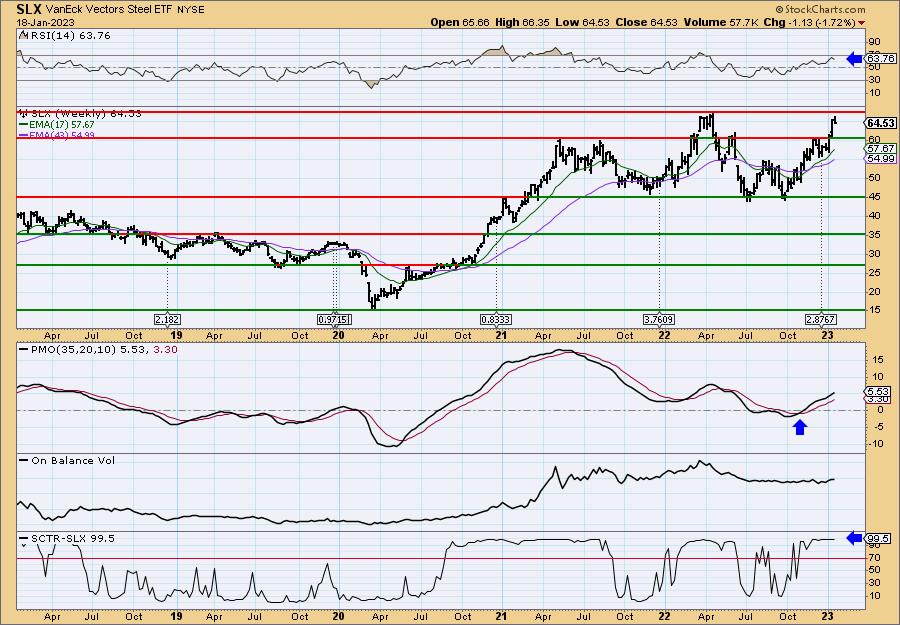
Task: Click the SLX ticker symbol in header
Action: tap(28, 9)
